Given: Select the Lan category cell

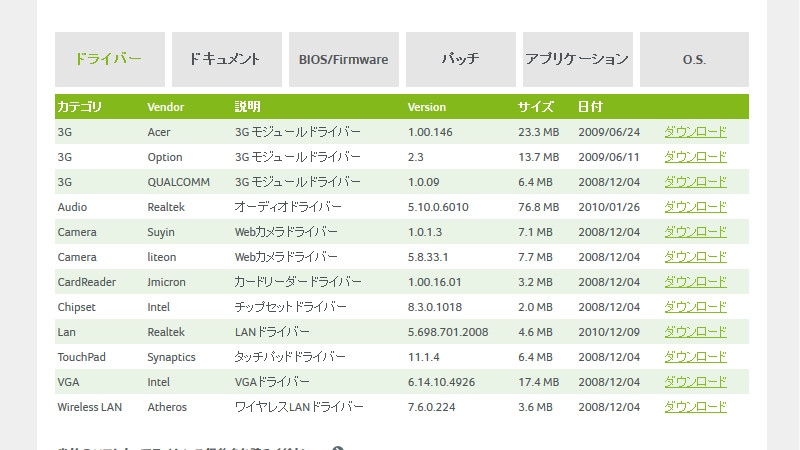Looking at the screenshot, I should pos(67,332).
